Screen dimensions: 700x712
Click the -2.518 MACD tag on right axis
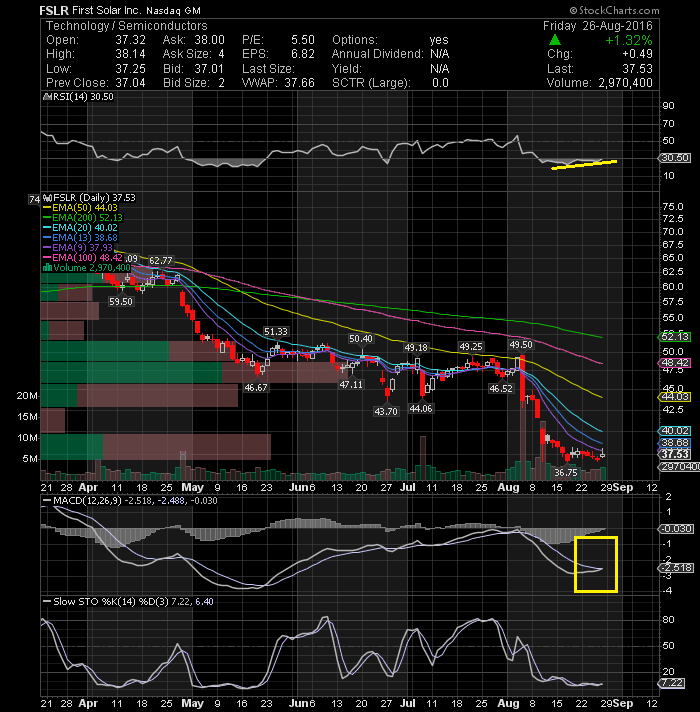point(676,568)
